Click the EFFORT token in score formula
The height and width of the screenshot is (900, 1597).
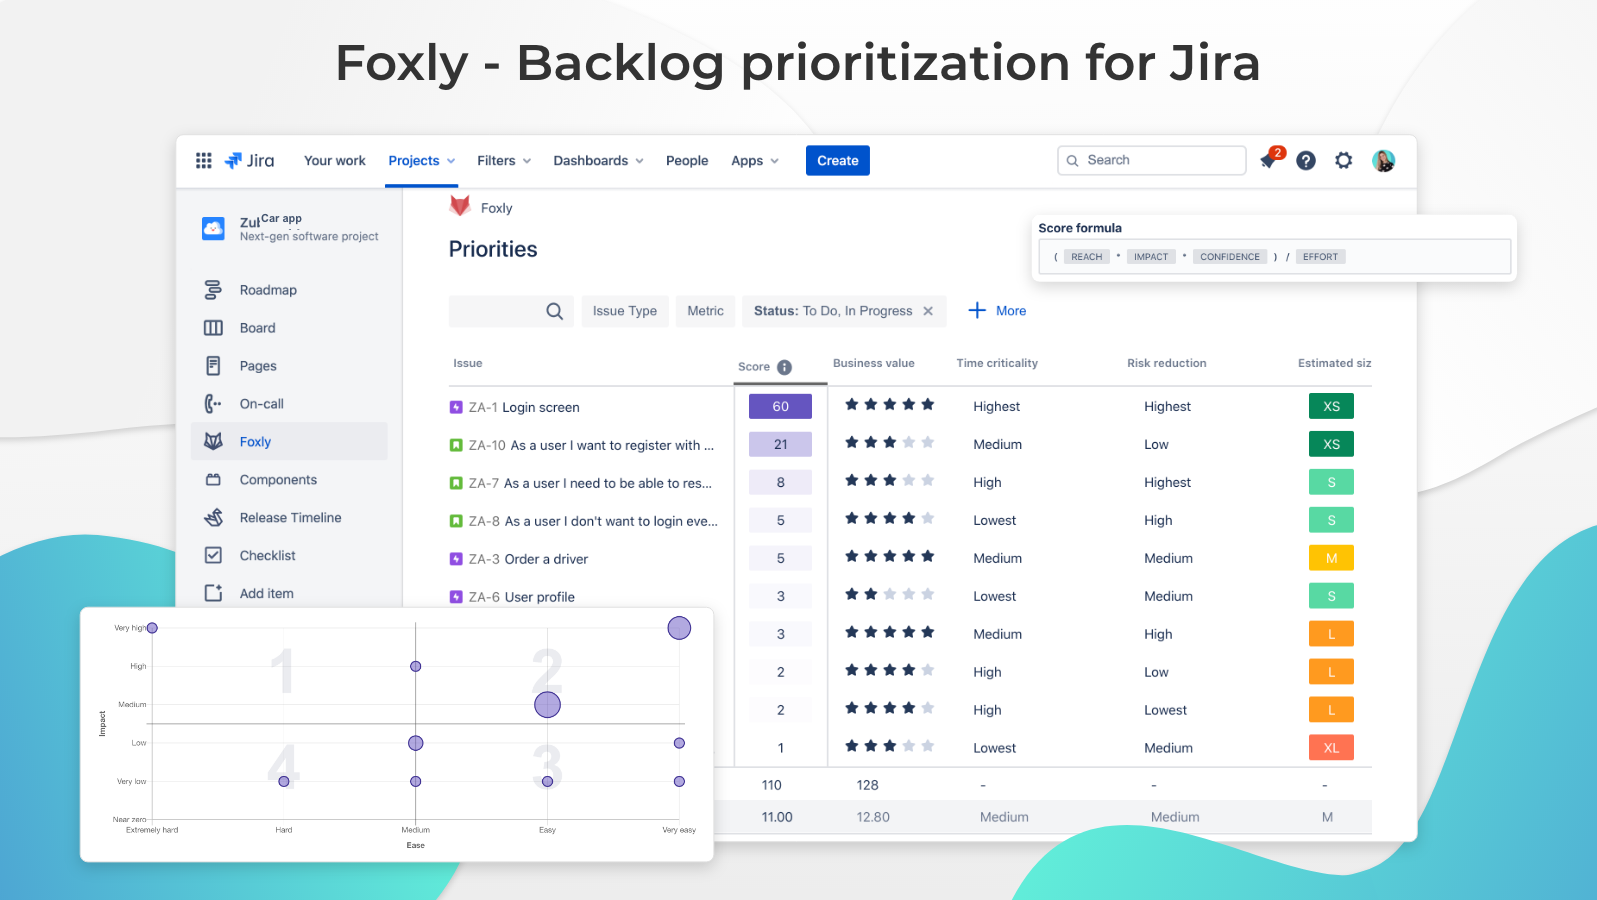pyautogui.click(x=1321, y=257)
